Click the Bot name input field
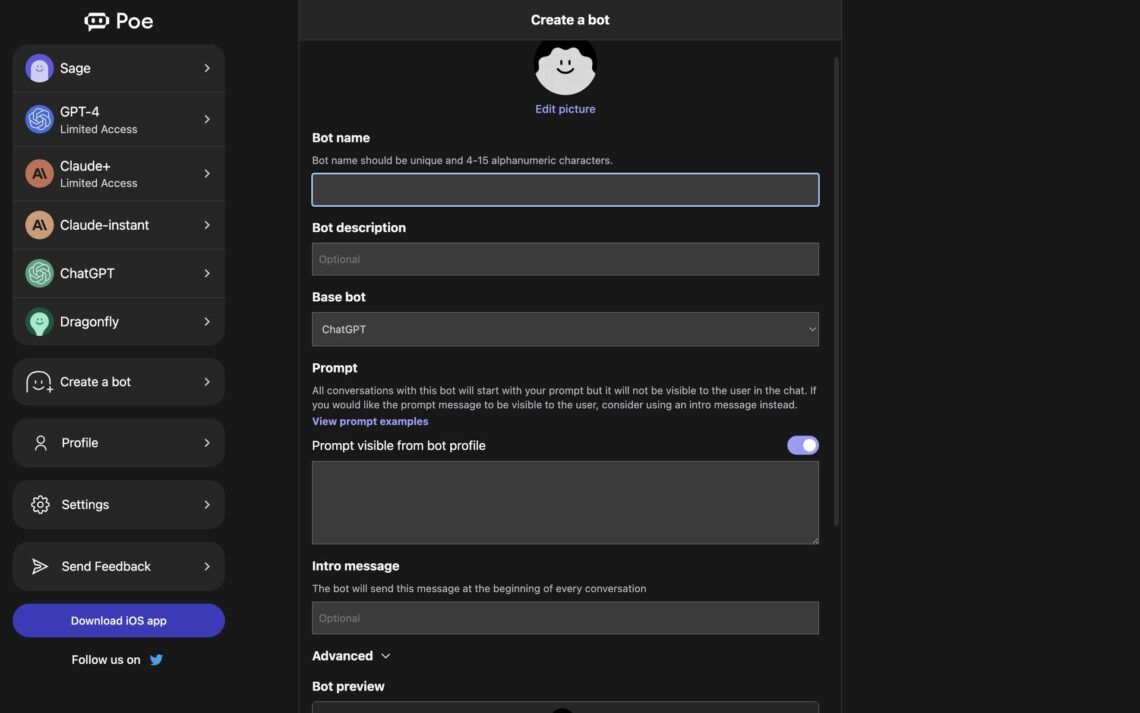The height and width of the screenshot is (713, 1140). 565,189
